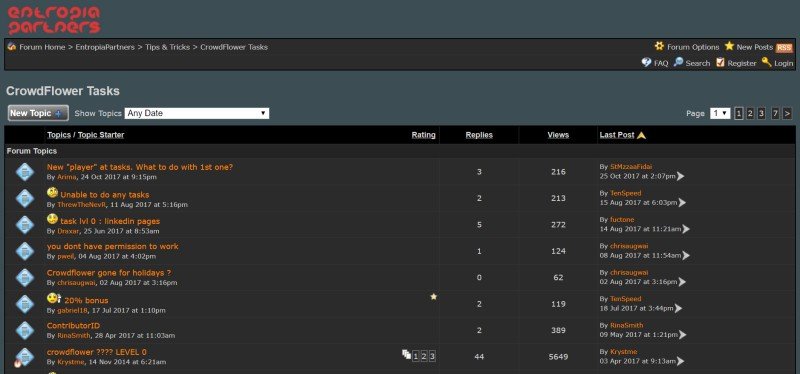
Task: Go to page 2 in pagination
Action: (750, 113)
